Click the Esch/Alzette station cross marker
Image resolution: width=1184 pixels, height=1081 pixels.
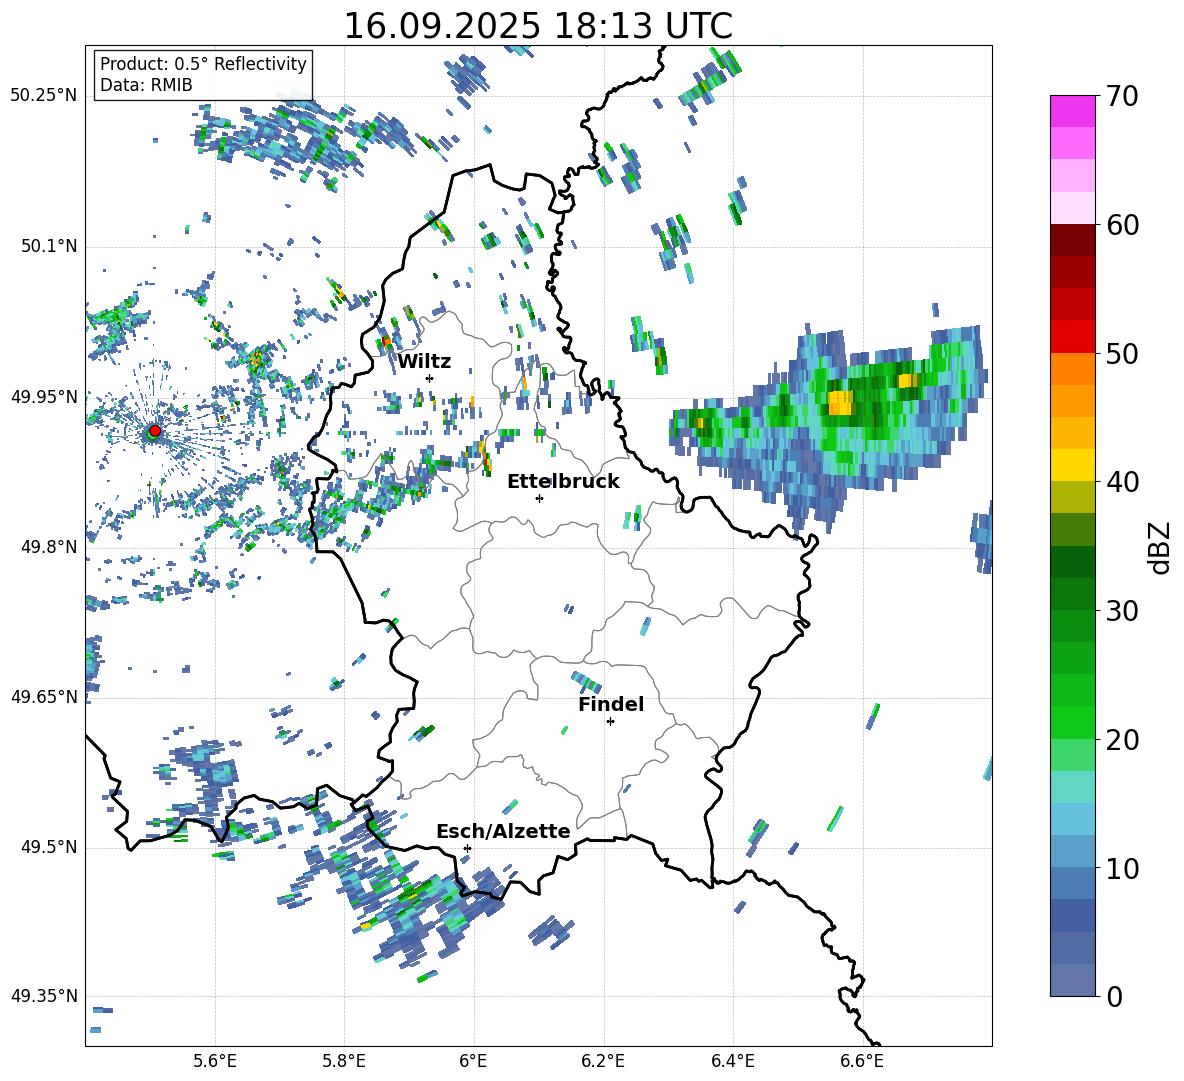point(467,848)
